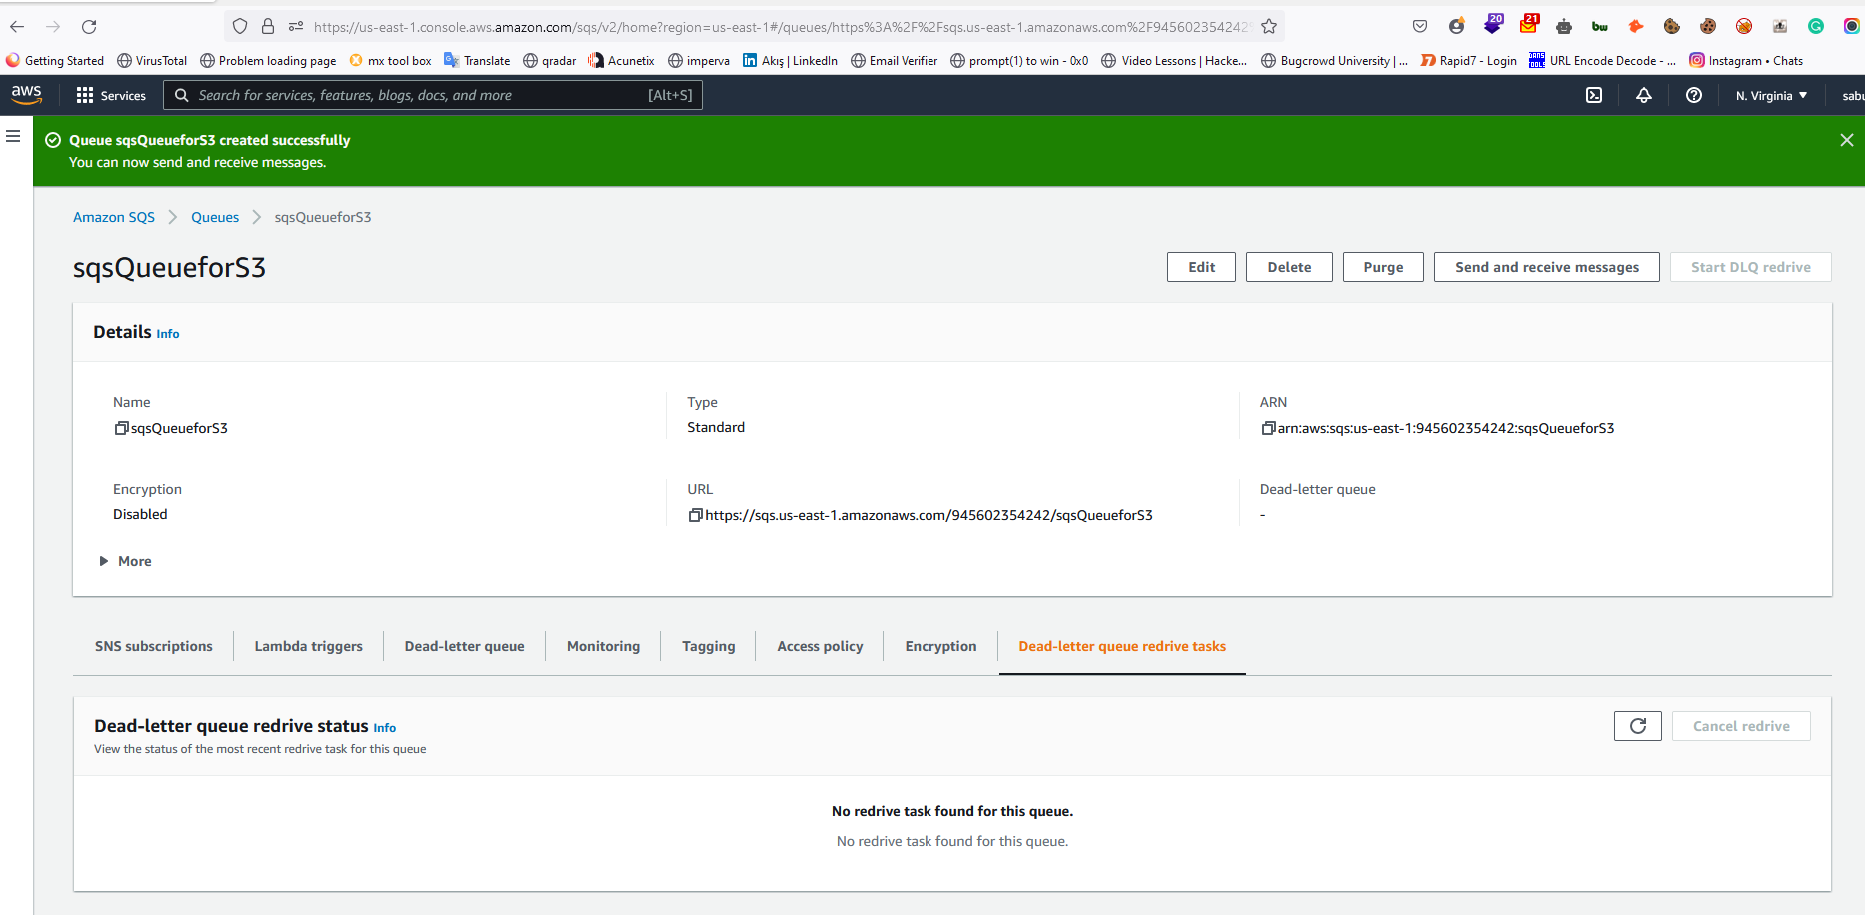Refresh the redrive status panel
Image resolution: width=1865 pixels, height=915 pixels.
[x=1638, y=726]
